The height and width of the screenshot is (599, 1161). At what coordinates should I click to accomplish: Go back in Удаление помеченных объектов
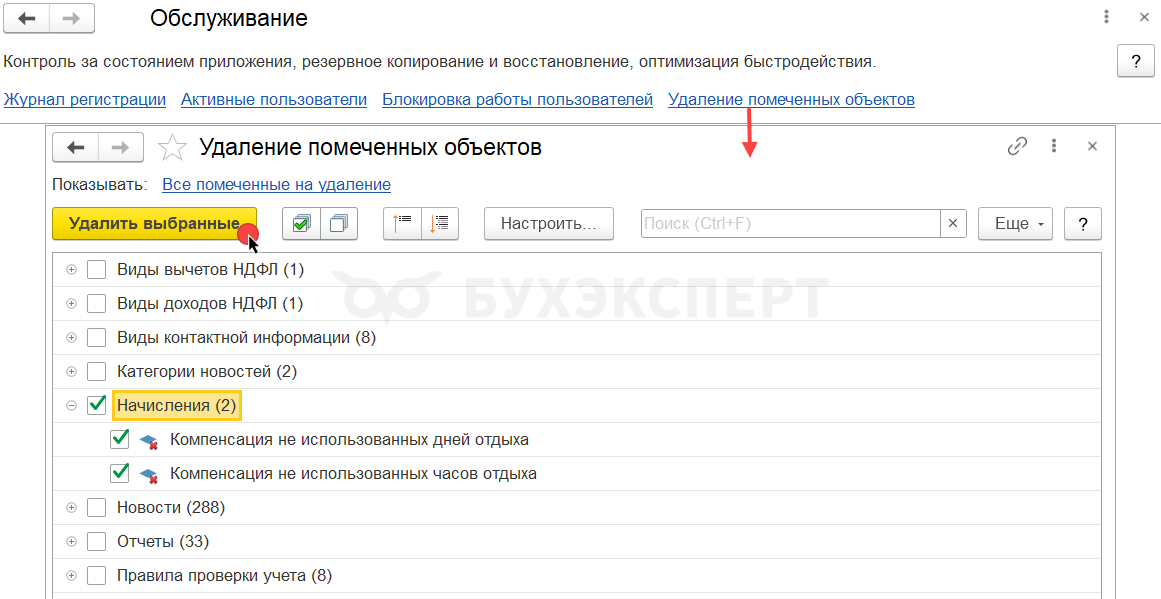(76, 147)
